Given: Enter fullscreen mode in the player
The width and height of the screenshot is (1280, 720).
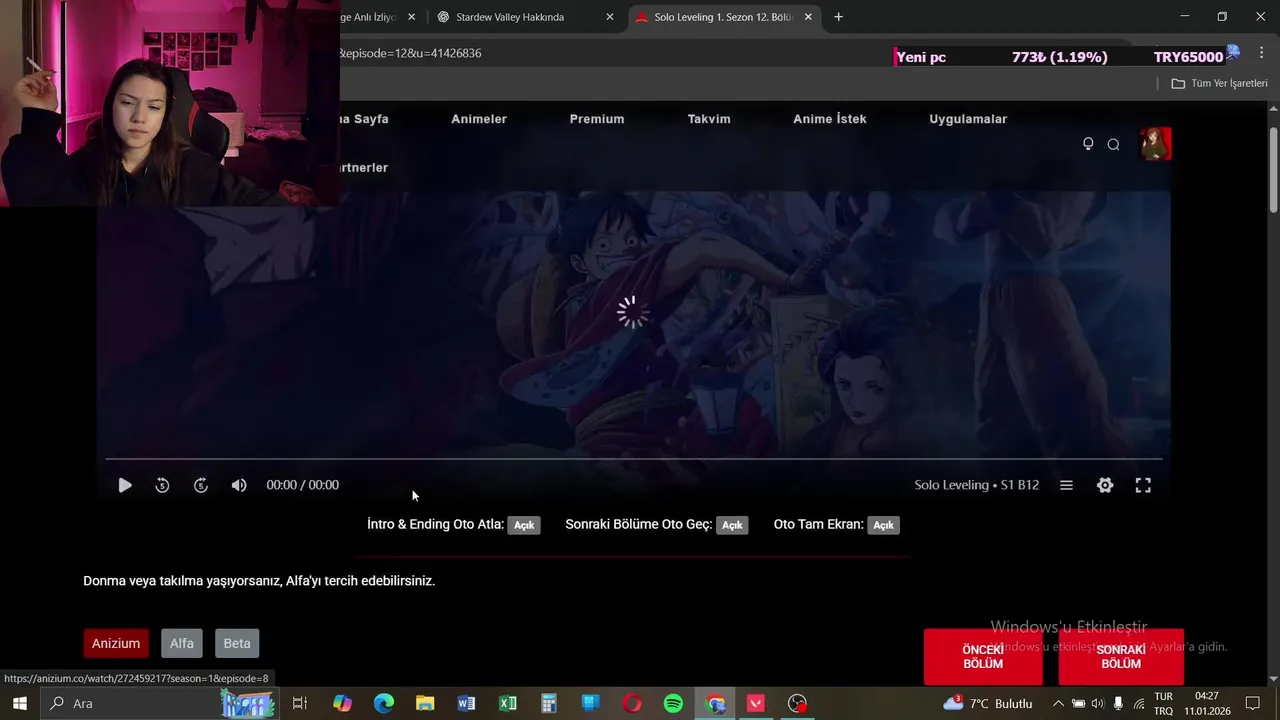Looking at the screenshot, I should point(1143,485).
